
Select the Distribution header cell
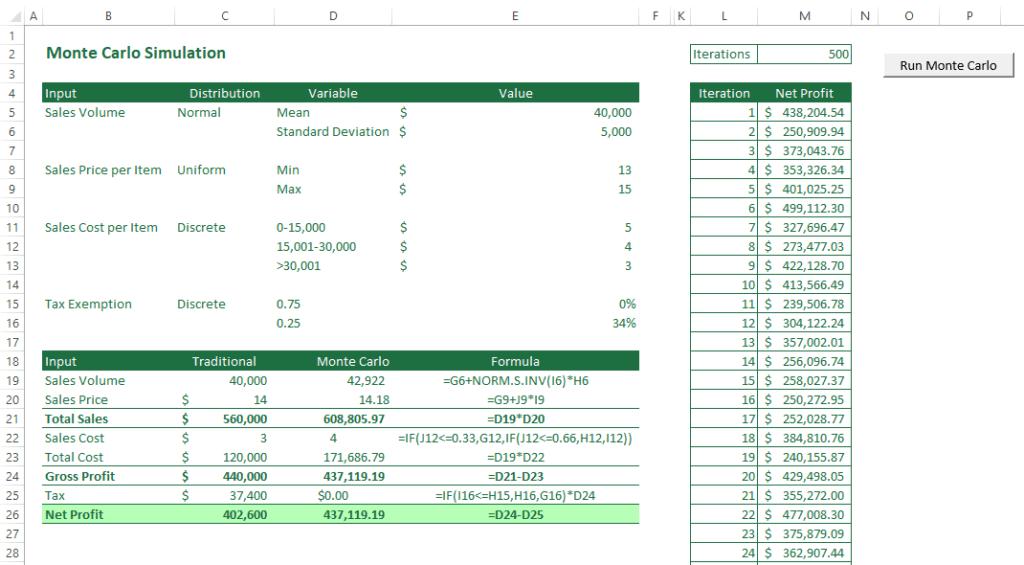click(x=225, y=93)
